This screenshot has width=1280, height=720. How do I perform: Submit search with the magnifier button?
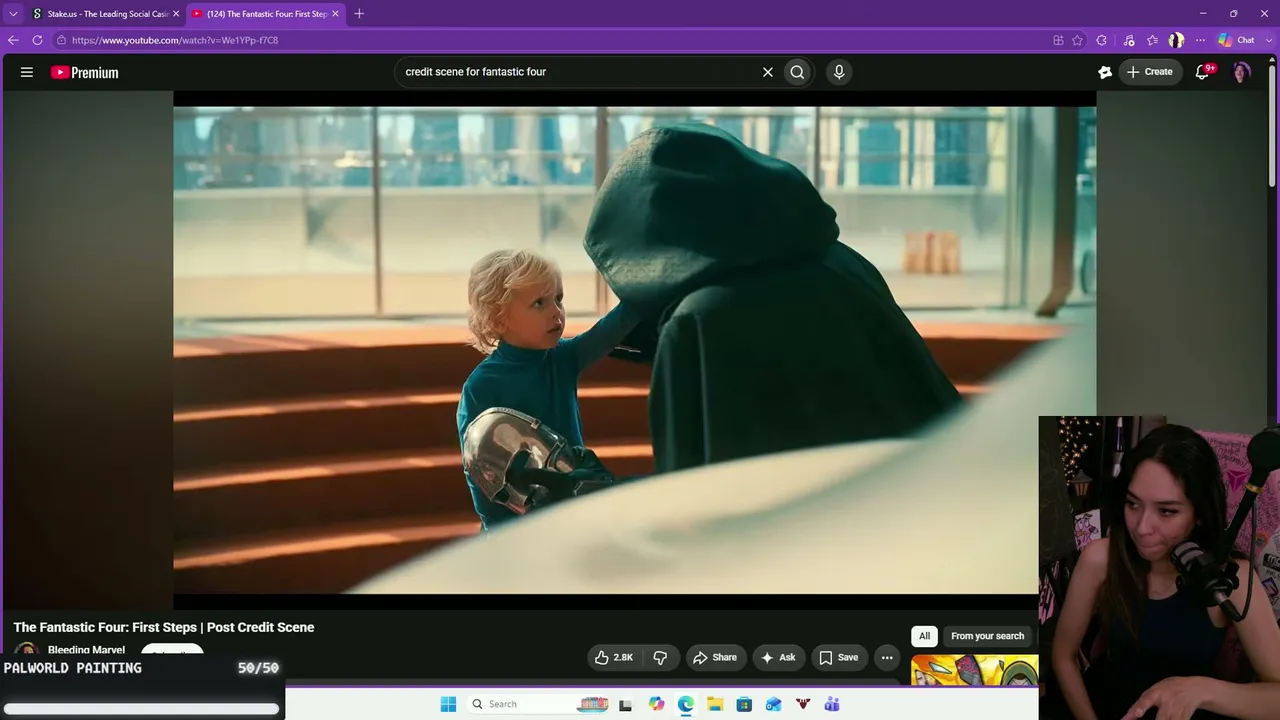pos(797,72)
